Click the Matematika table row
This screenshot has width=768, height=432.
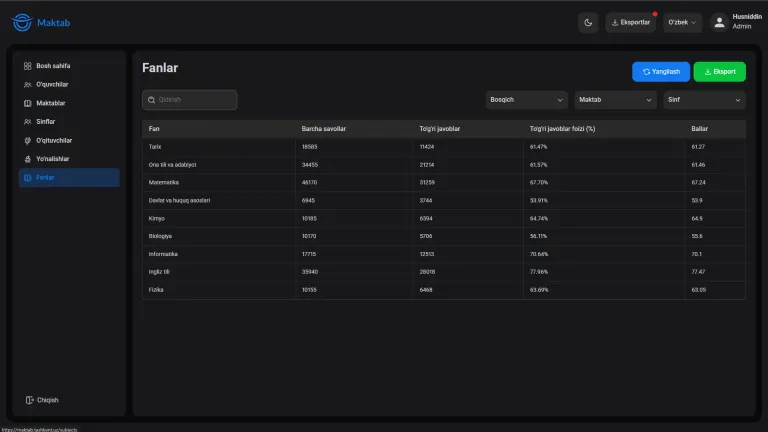444,182
